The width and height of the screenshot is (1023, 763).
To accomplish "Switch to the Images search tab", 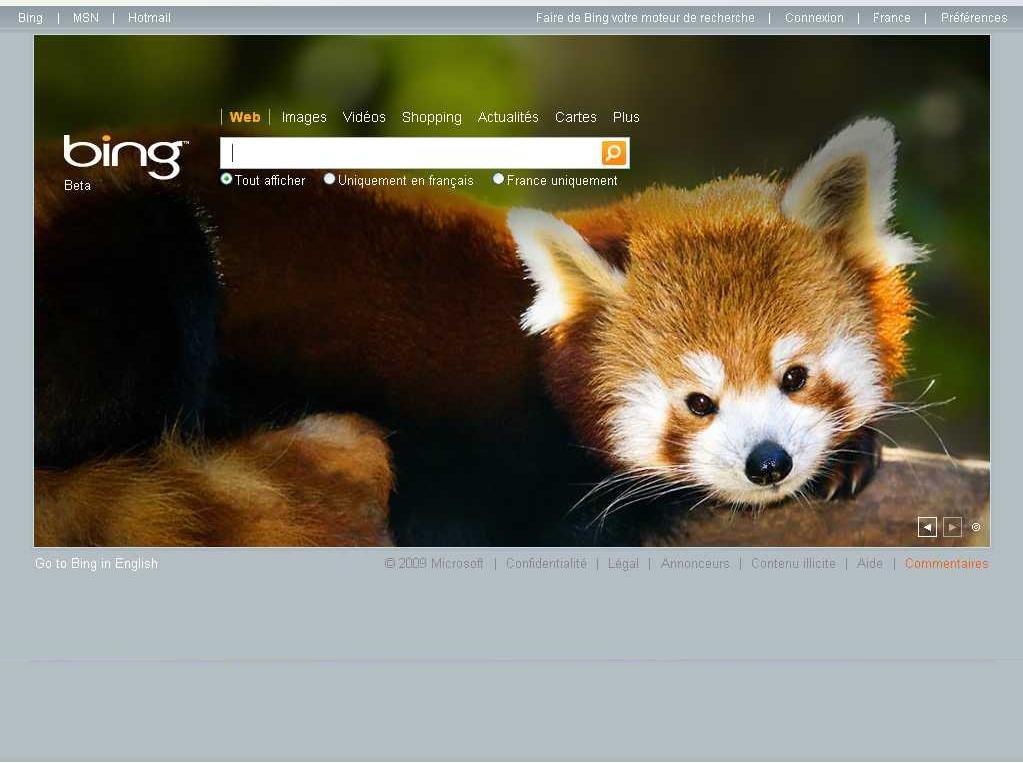I will coord(304,117).
